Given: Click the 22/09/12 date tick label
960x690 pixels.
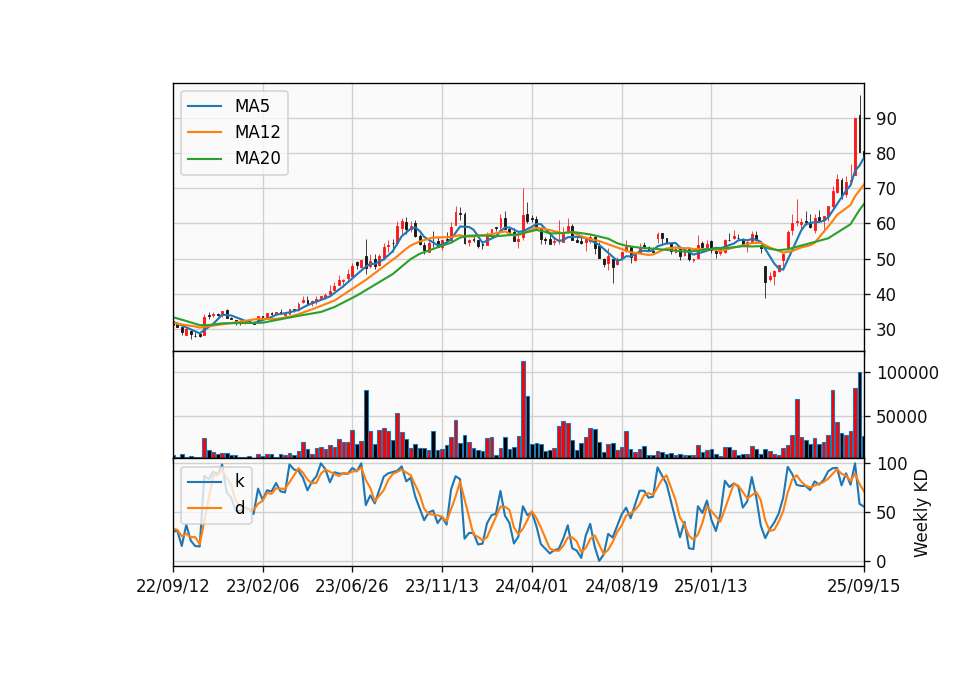Looking at the screenshot, I should coord(173,586).
